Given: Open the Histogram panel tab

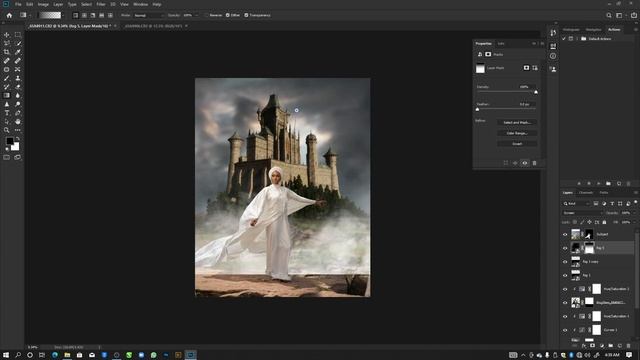Looking at the screenshot, I should point(571,29).
